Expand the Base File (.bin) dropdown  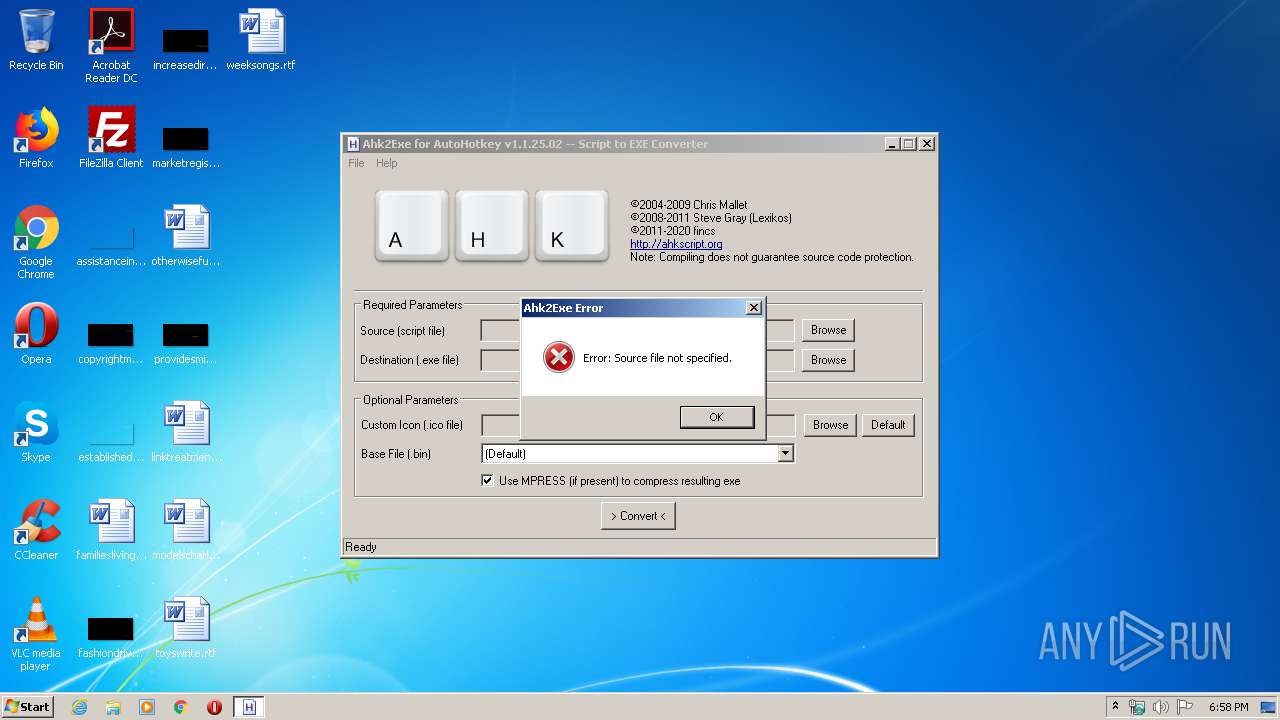click(785, 454)
